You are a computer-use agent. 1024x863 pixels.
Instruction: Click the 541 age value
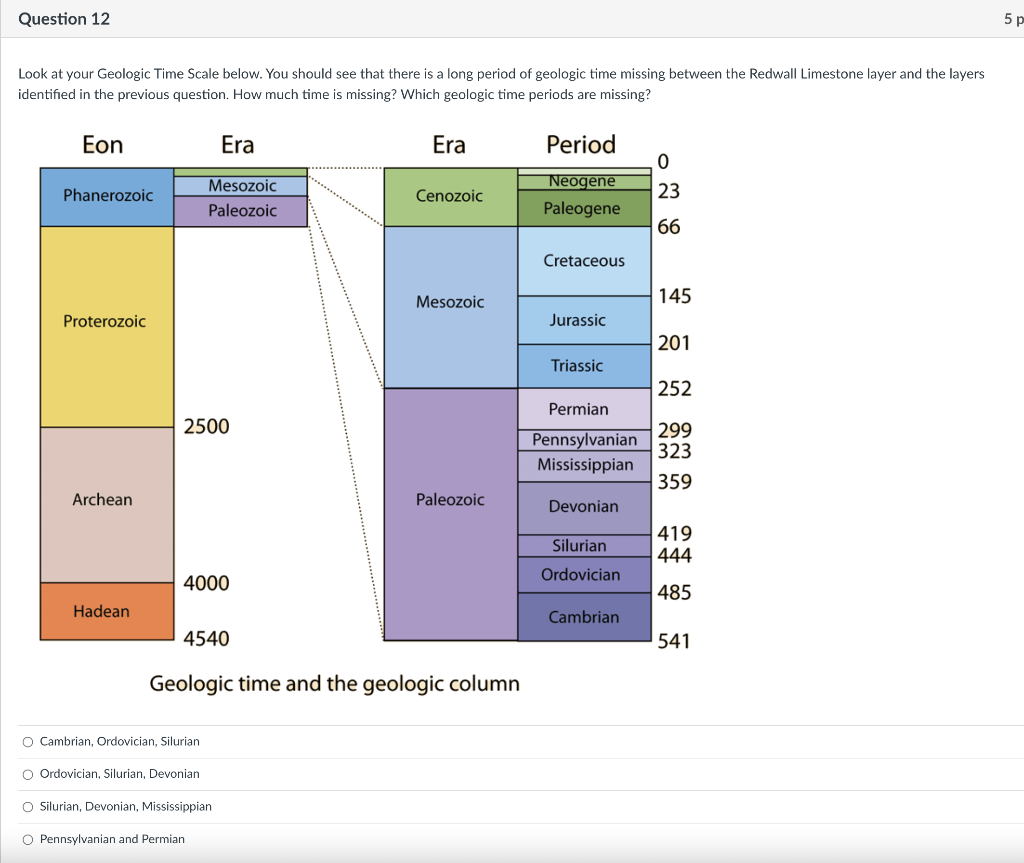674,642
